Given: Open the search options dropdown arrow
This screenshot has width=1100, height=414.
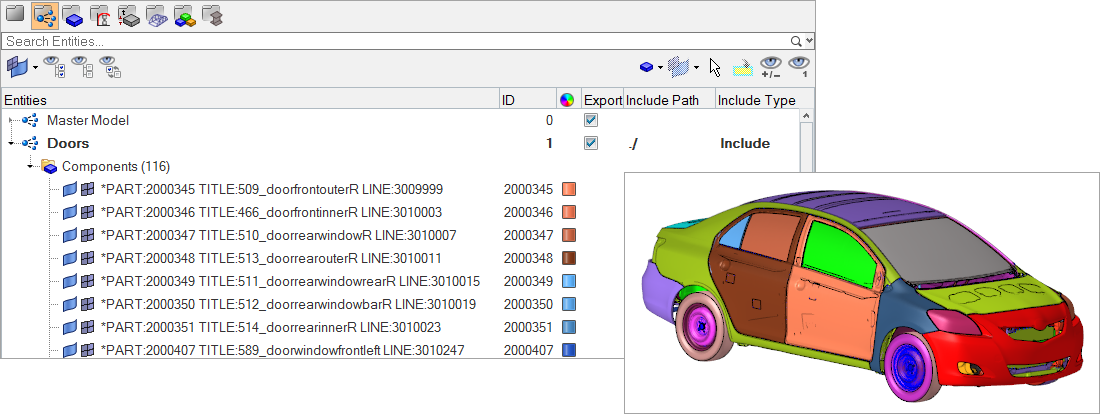Looking at the screenshot, I should tap(809, 41).
